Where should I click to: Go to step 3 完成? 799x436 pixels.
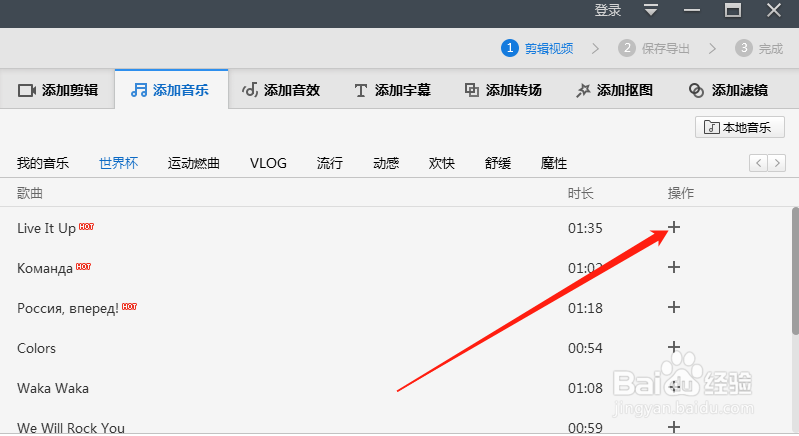759,48
